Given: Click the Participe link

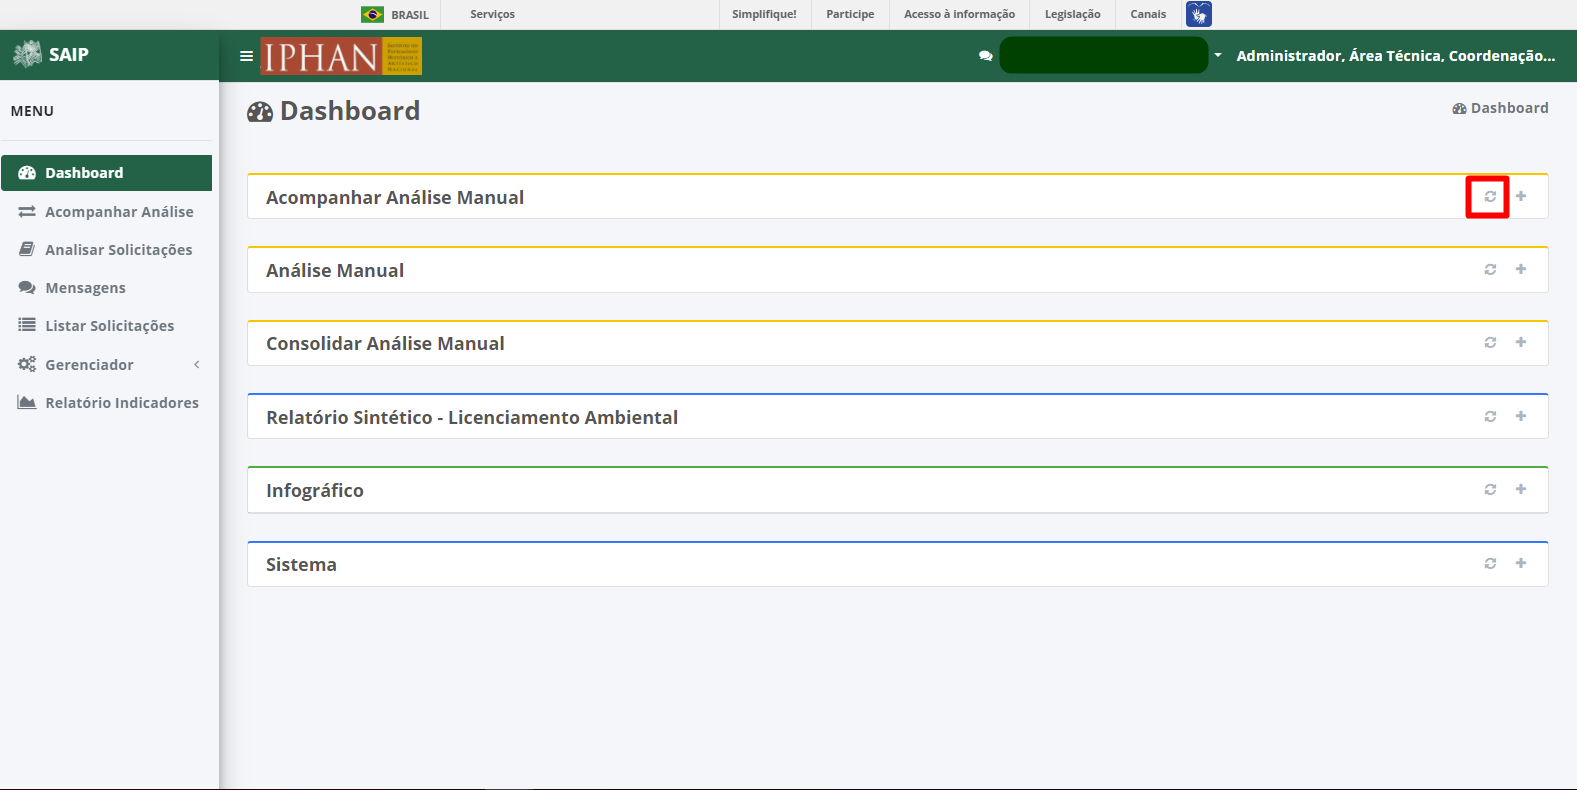Looking at the screenshot, I should (850, 14).
